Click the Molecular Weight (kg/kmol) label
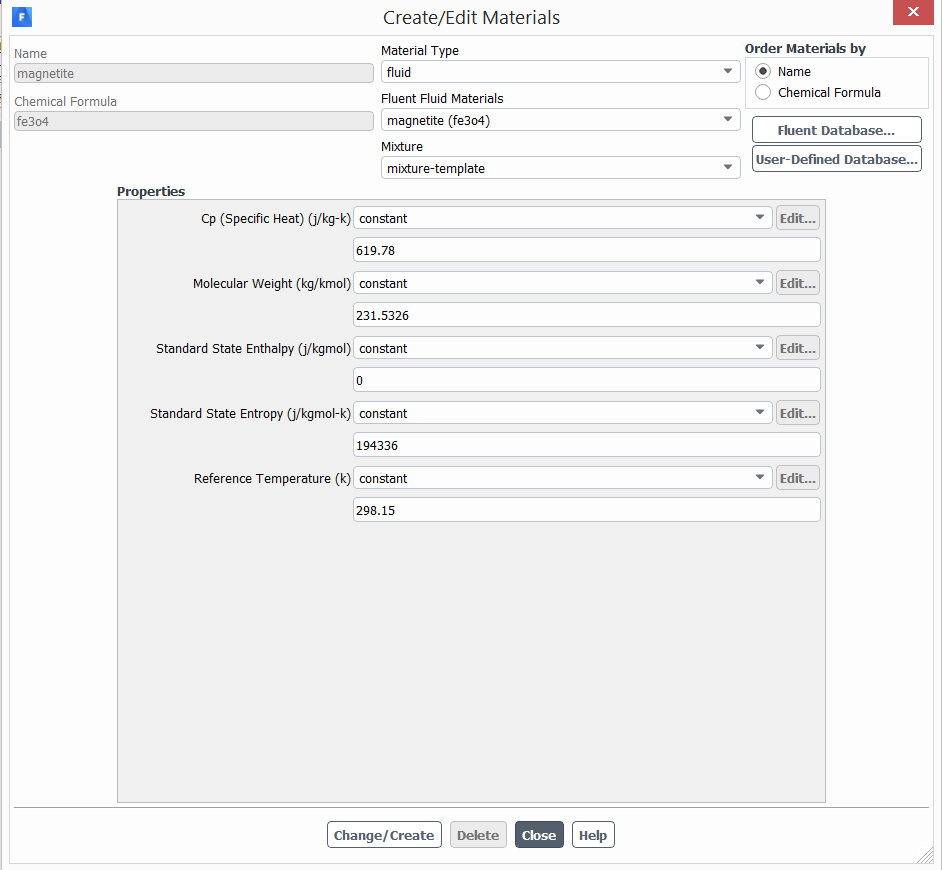 (x=272, y=284)
